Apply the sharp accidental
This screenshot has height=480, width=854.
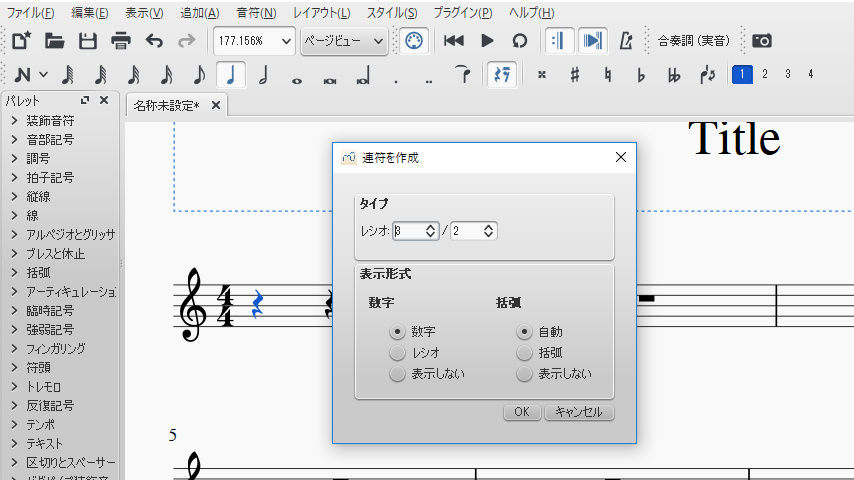(x=575, y=75)
